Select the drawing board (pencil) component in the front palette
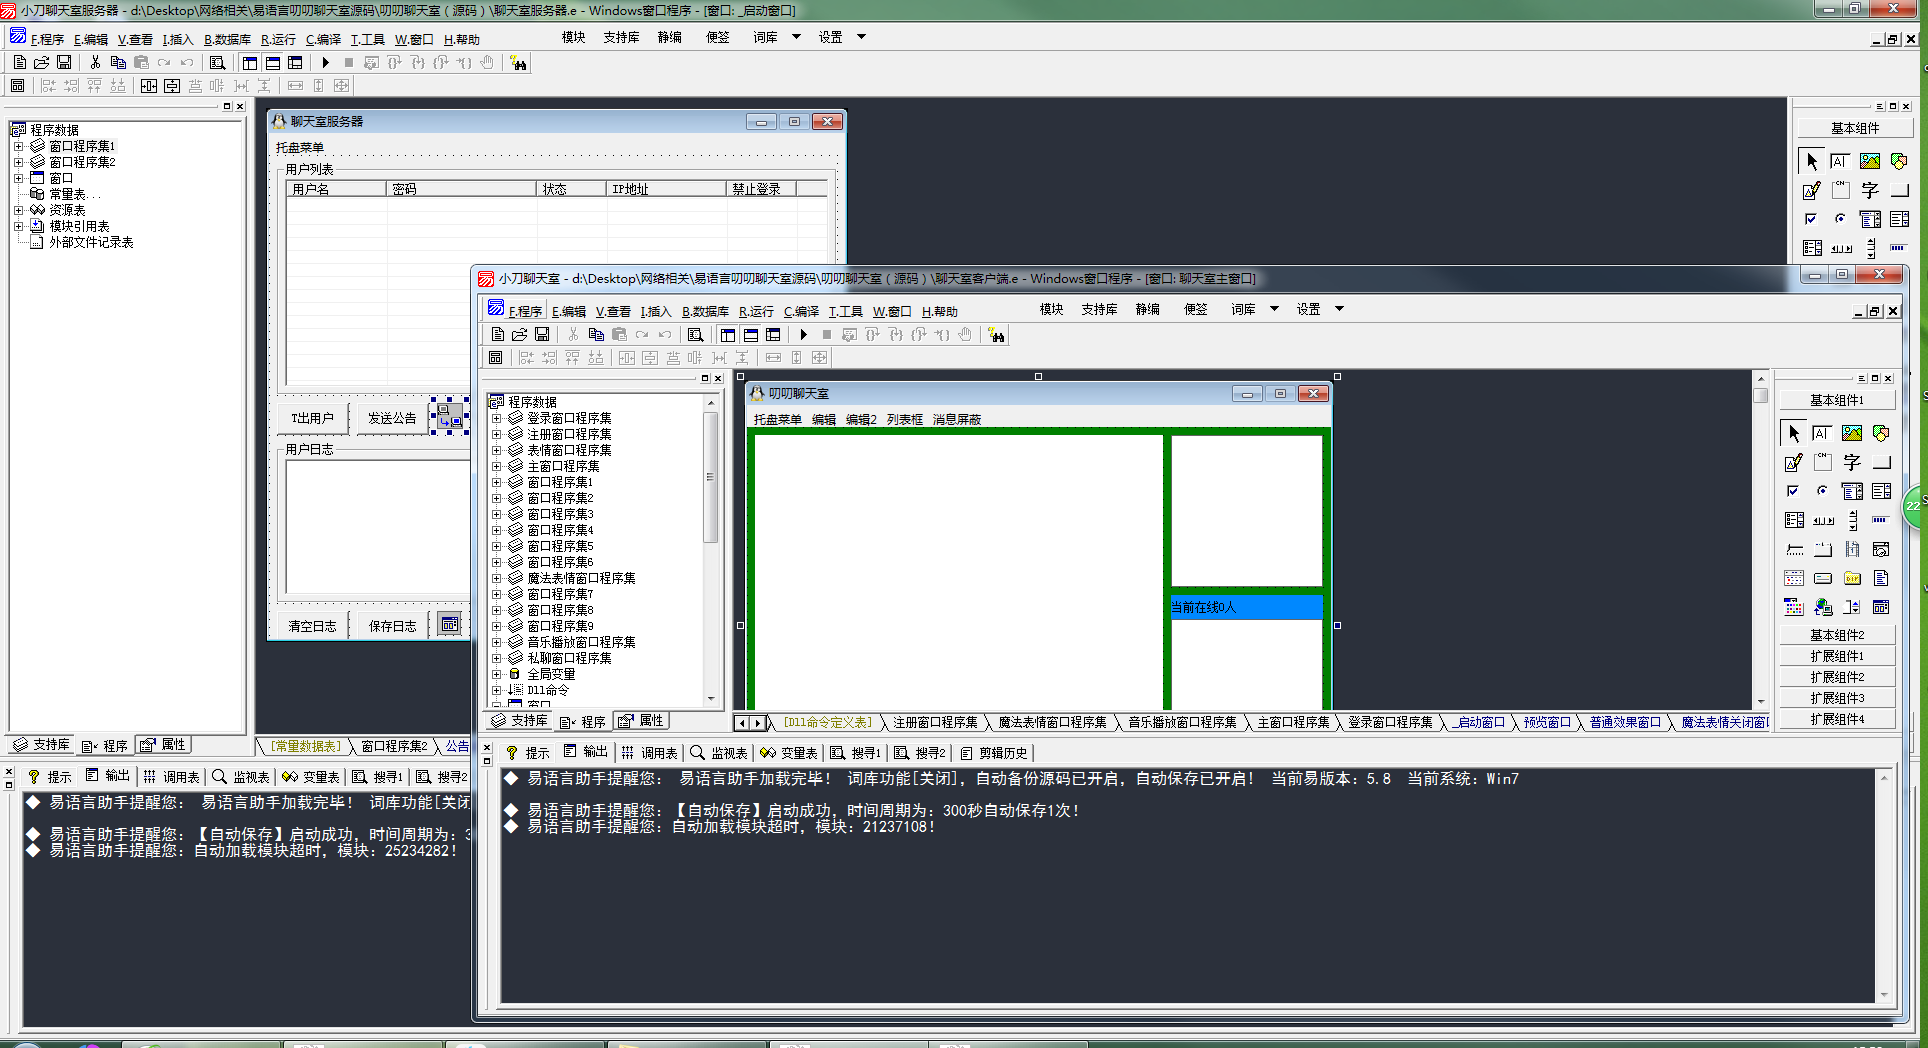This screenshot has height=1048, width=1928. [x=1794, y=462]
